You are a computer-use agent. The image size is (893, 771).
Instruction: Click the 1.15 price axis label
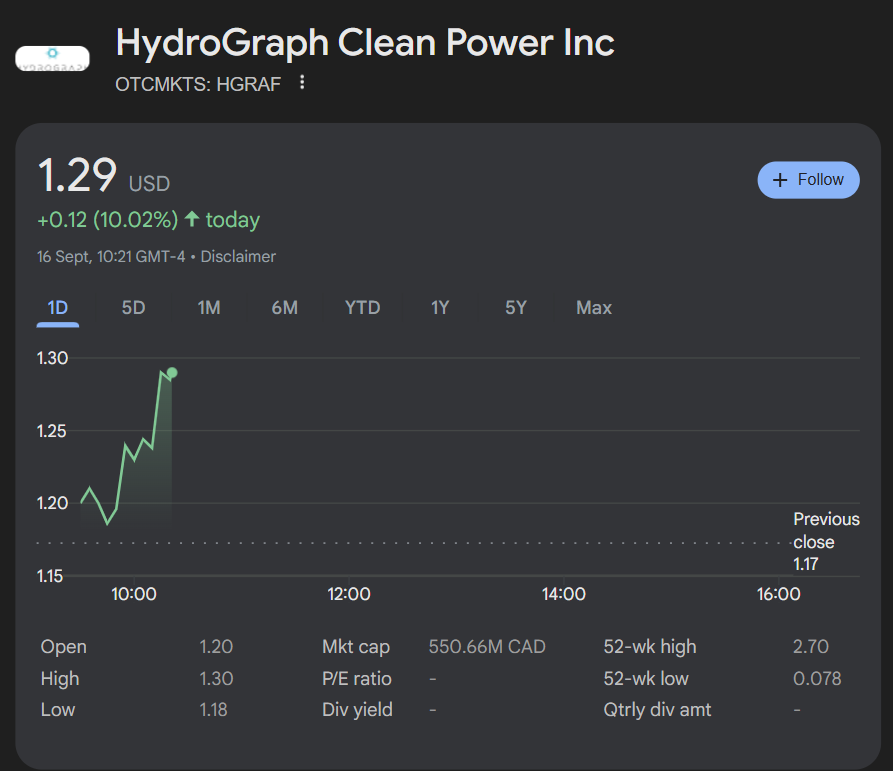click(50, 576)
